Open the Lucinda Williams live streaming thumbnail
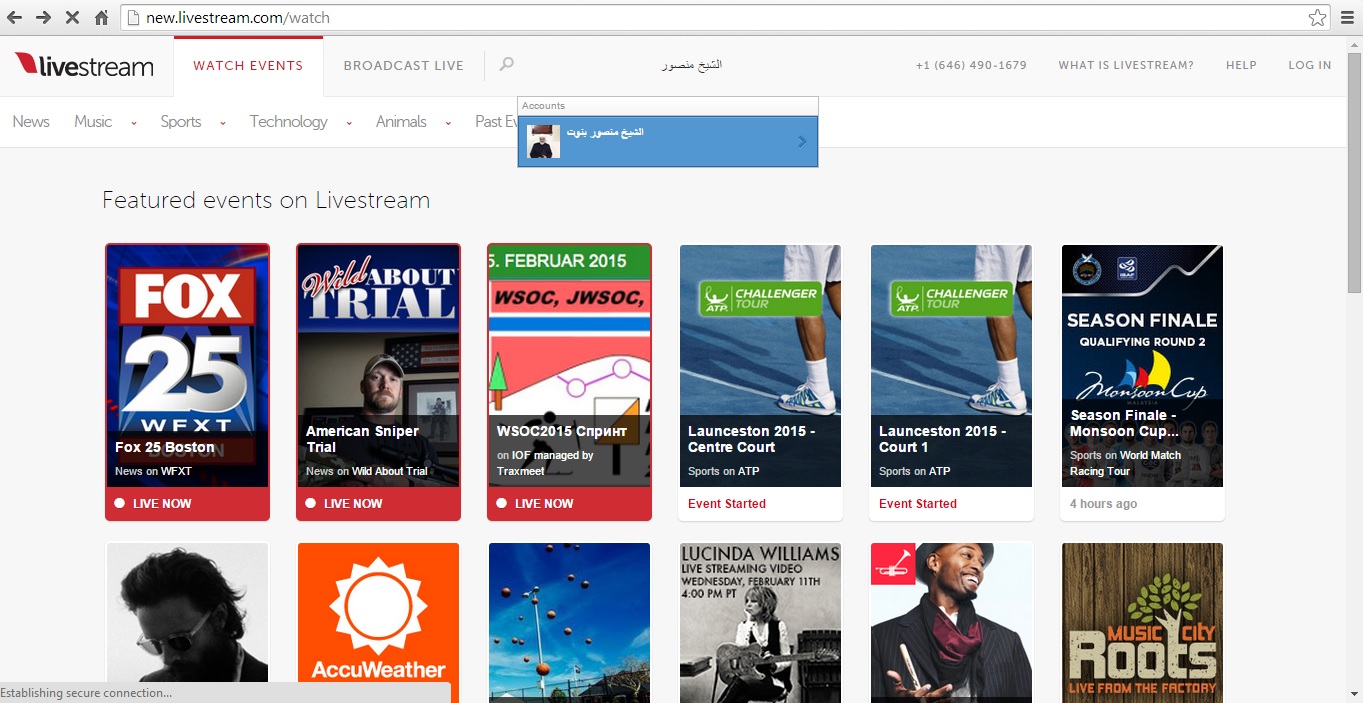 760,622
